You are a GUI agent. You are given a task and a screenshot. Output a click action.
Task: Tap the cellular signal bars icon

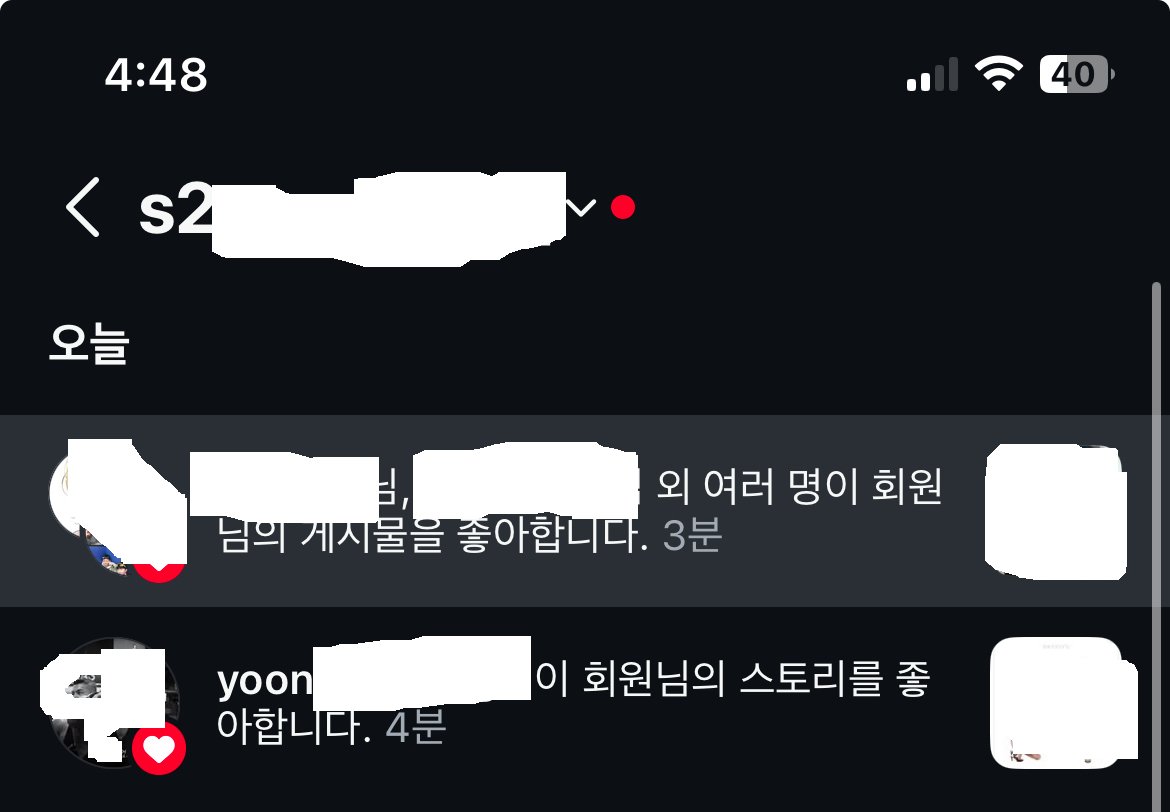click(x=932, y=74)
